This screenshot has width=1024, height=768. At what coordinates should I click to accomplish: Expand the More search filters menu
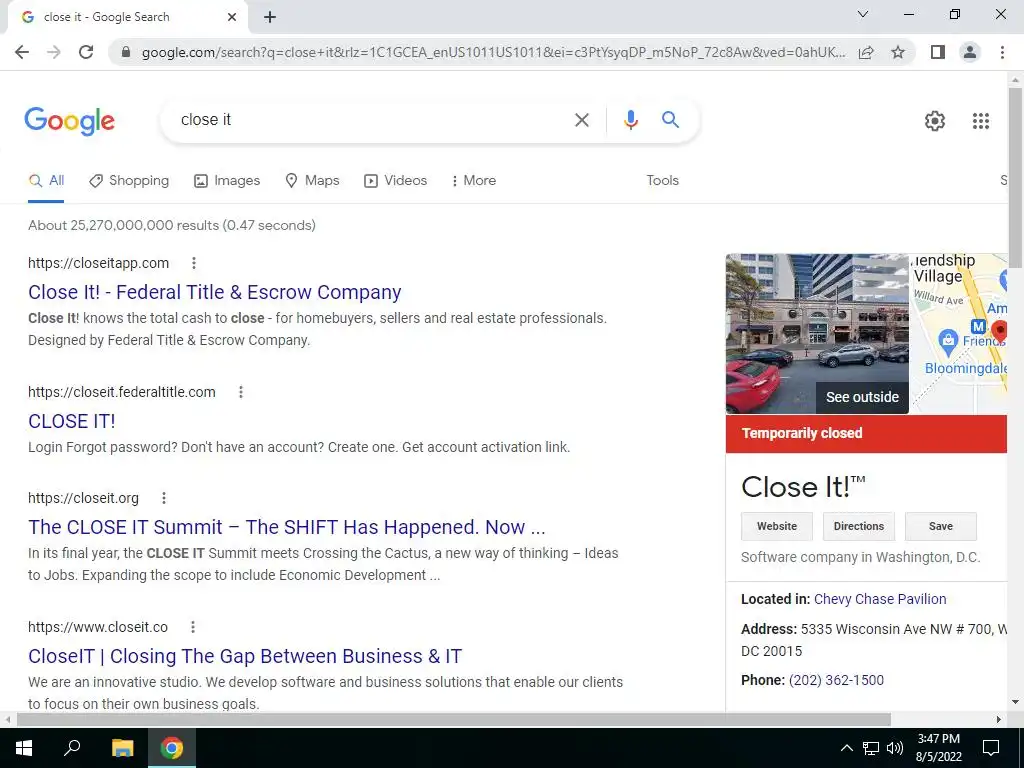click(x=473, y=180)
